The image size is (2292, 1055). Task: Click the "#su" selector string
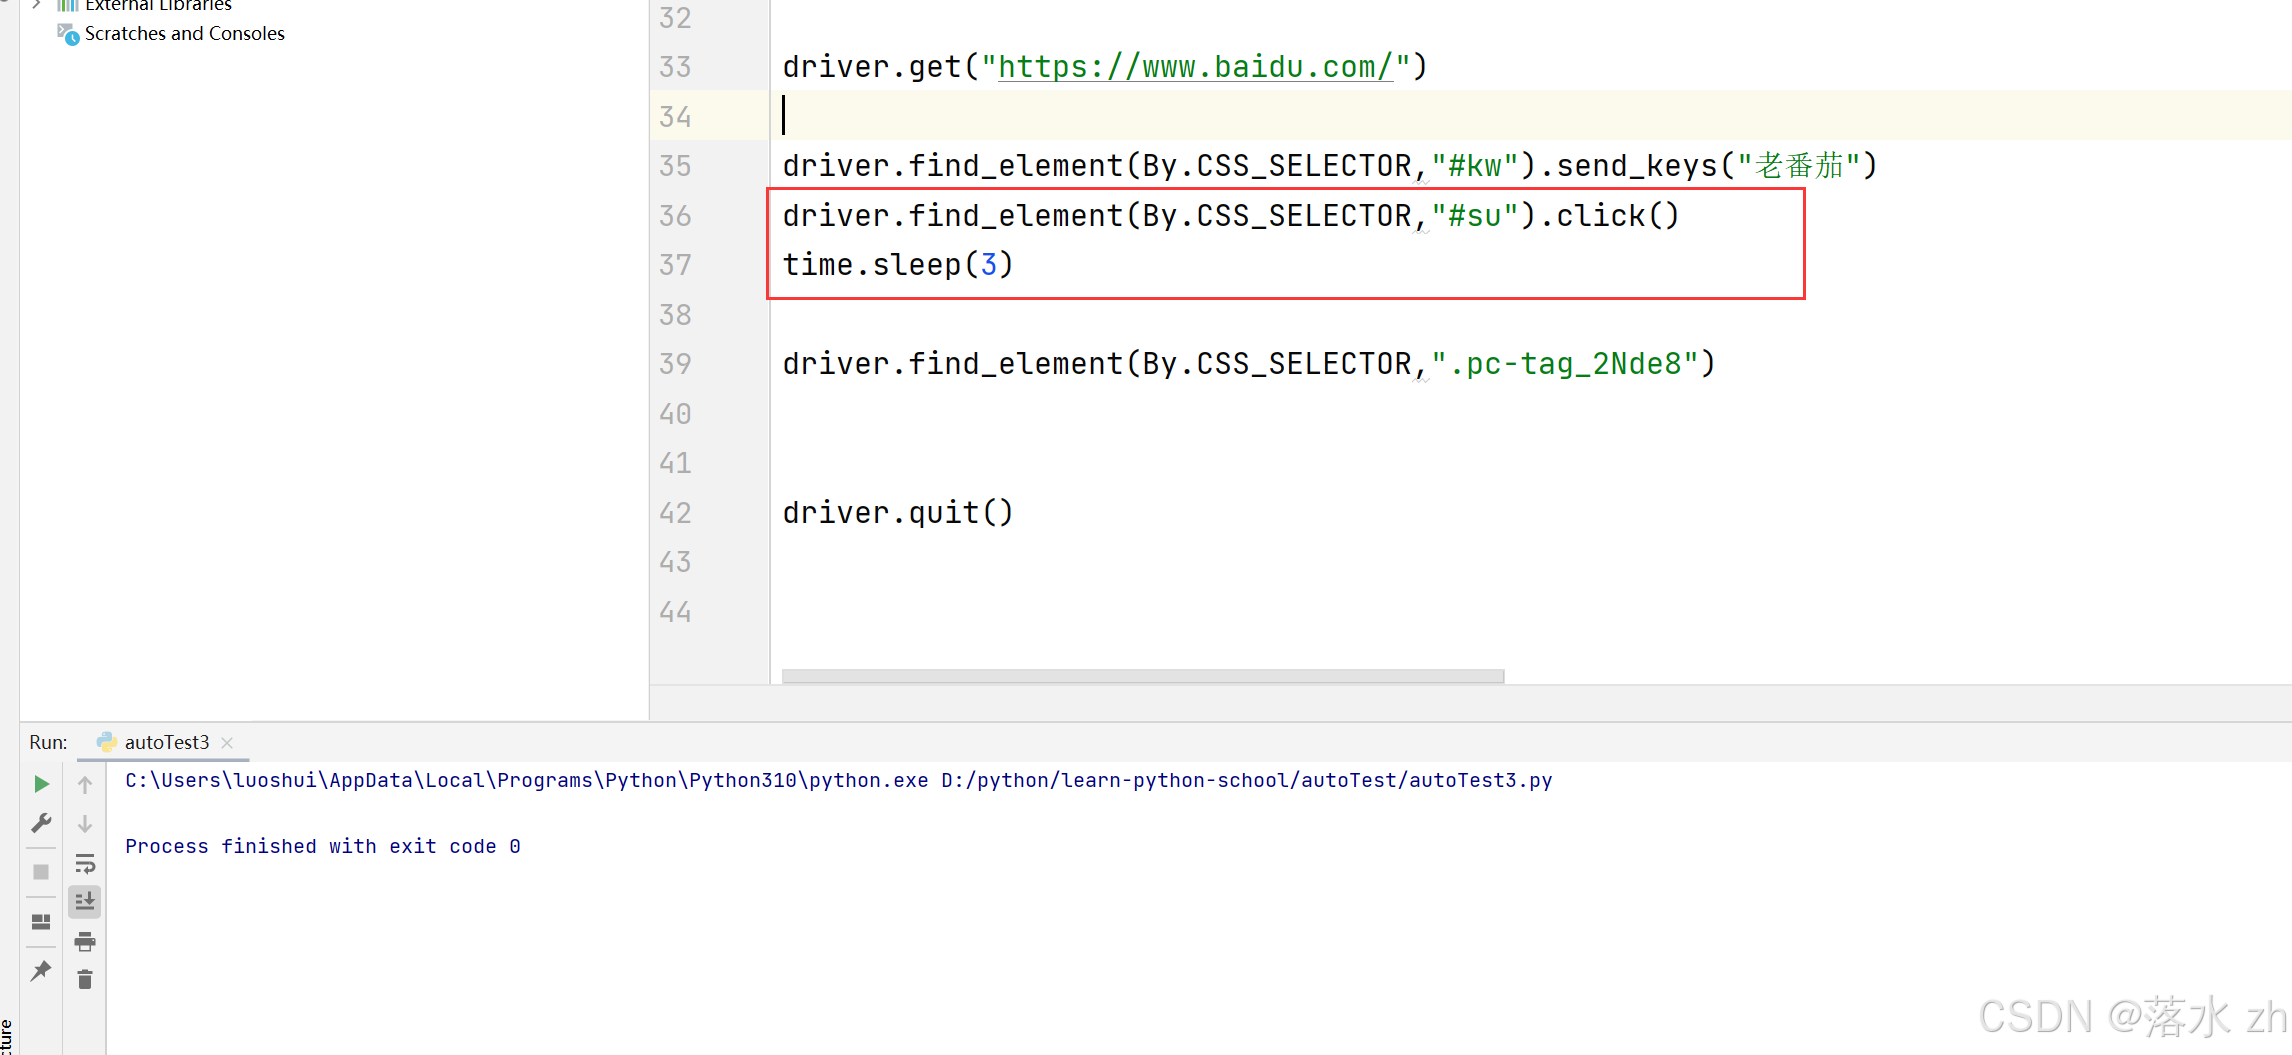pos(1475,215)
